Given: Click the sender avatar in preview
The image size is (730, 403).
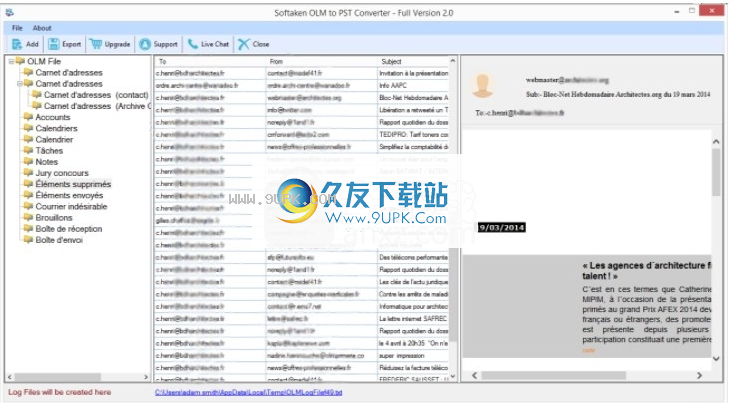Looking at the screenshot, I should pyautogui.click(x=483, y=86).
